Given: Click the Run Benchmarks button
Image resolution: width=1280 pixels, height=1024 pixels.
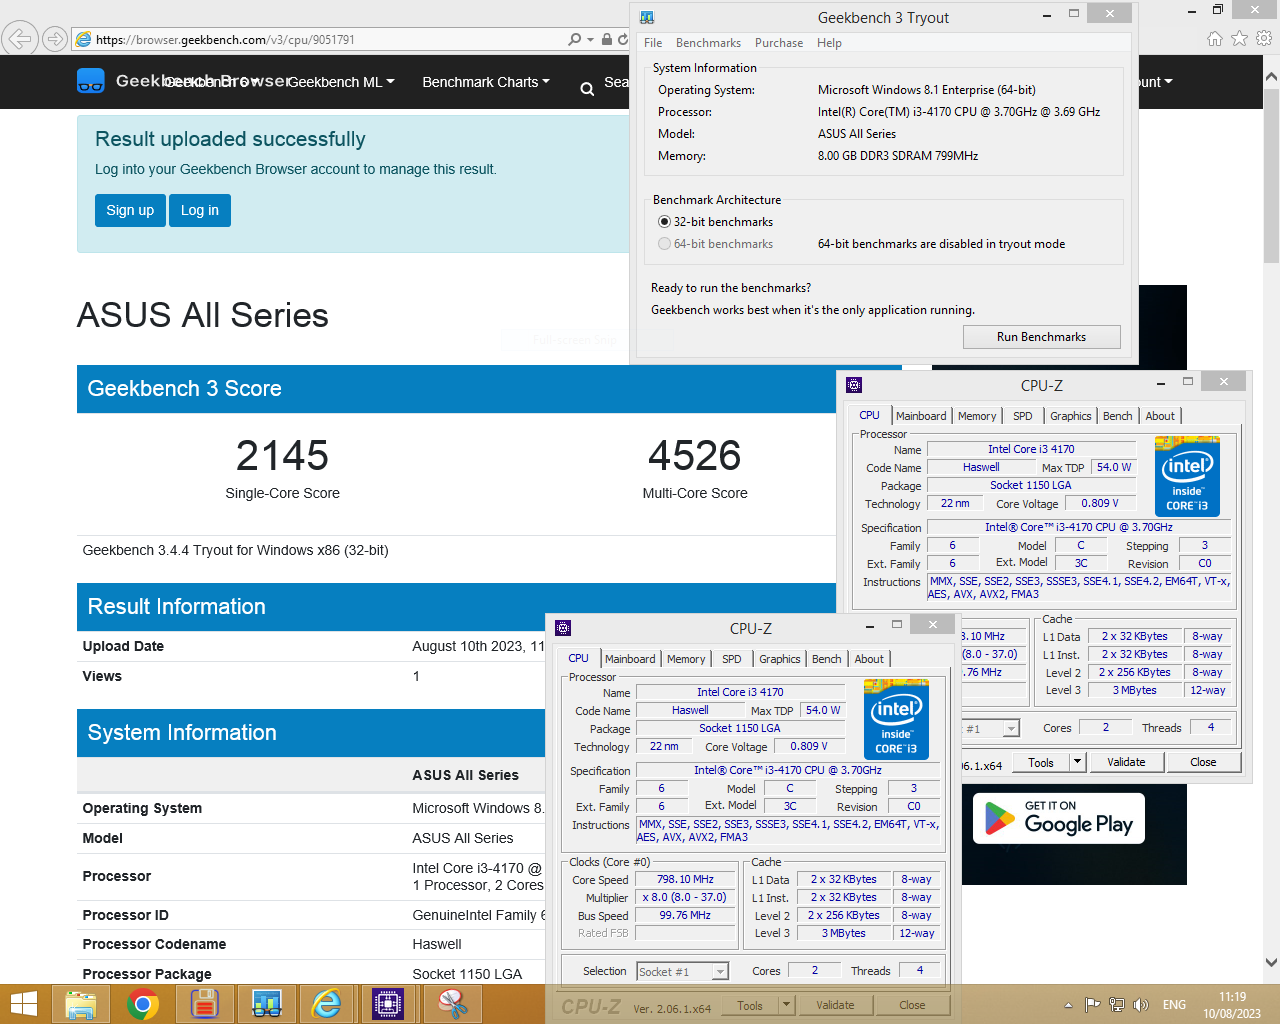Looking at the screenshot, I should point(1041,337).
